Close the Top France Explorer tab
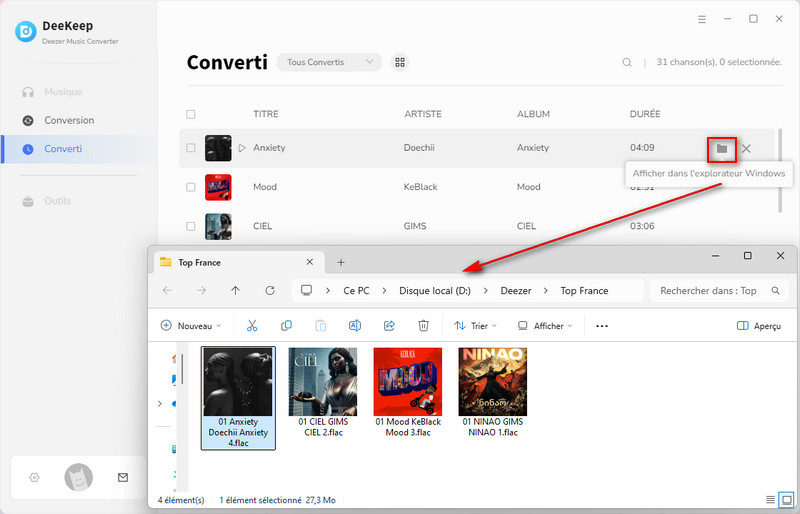The width and height of the screenshot is (800, 514). [310, 262]
